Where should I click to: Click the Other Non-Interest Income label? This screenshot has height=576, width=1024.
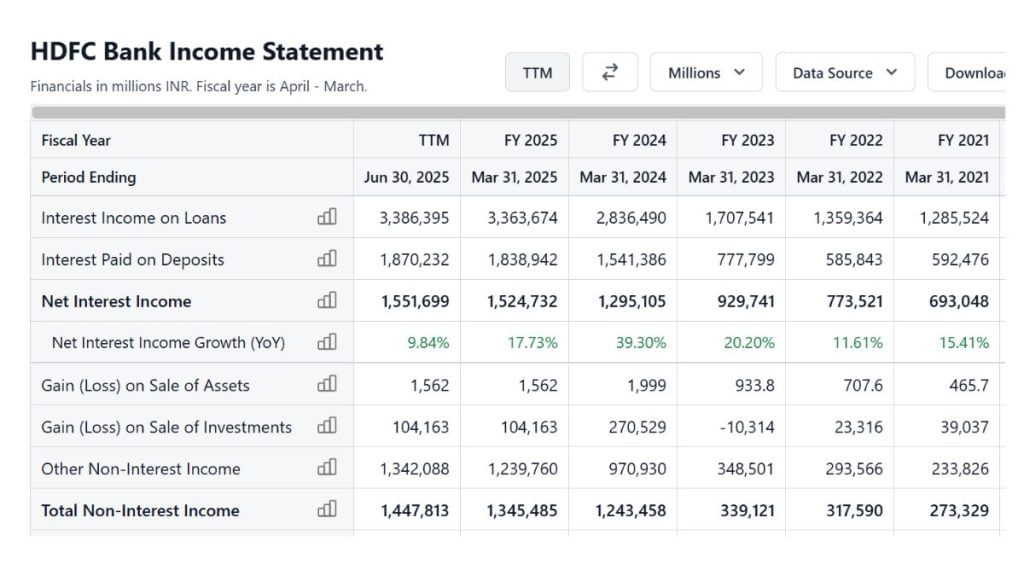click(x=140, y=469)
